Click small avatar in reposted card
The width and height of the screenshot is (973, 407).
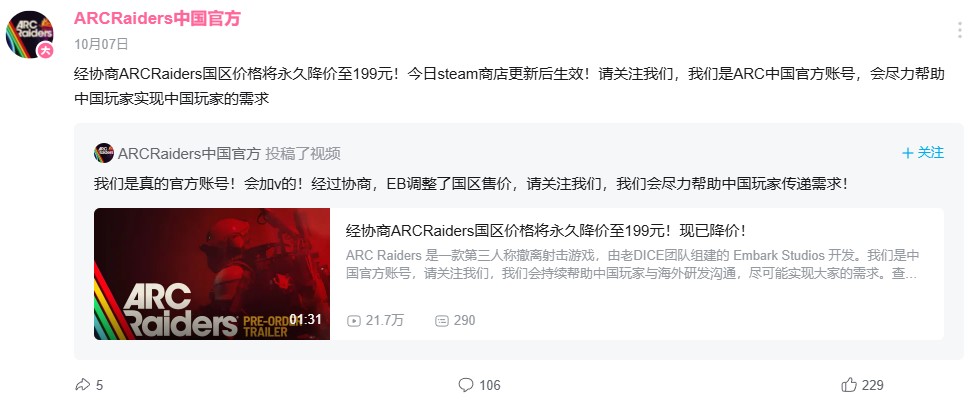coord(104,153)
